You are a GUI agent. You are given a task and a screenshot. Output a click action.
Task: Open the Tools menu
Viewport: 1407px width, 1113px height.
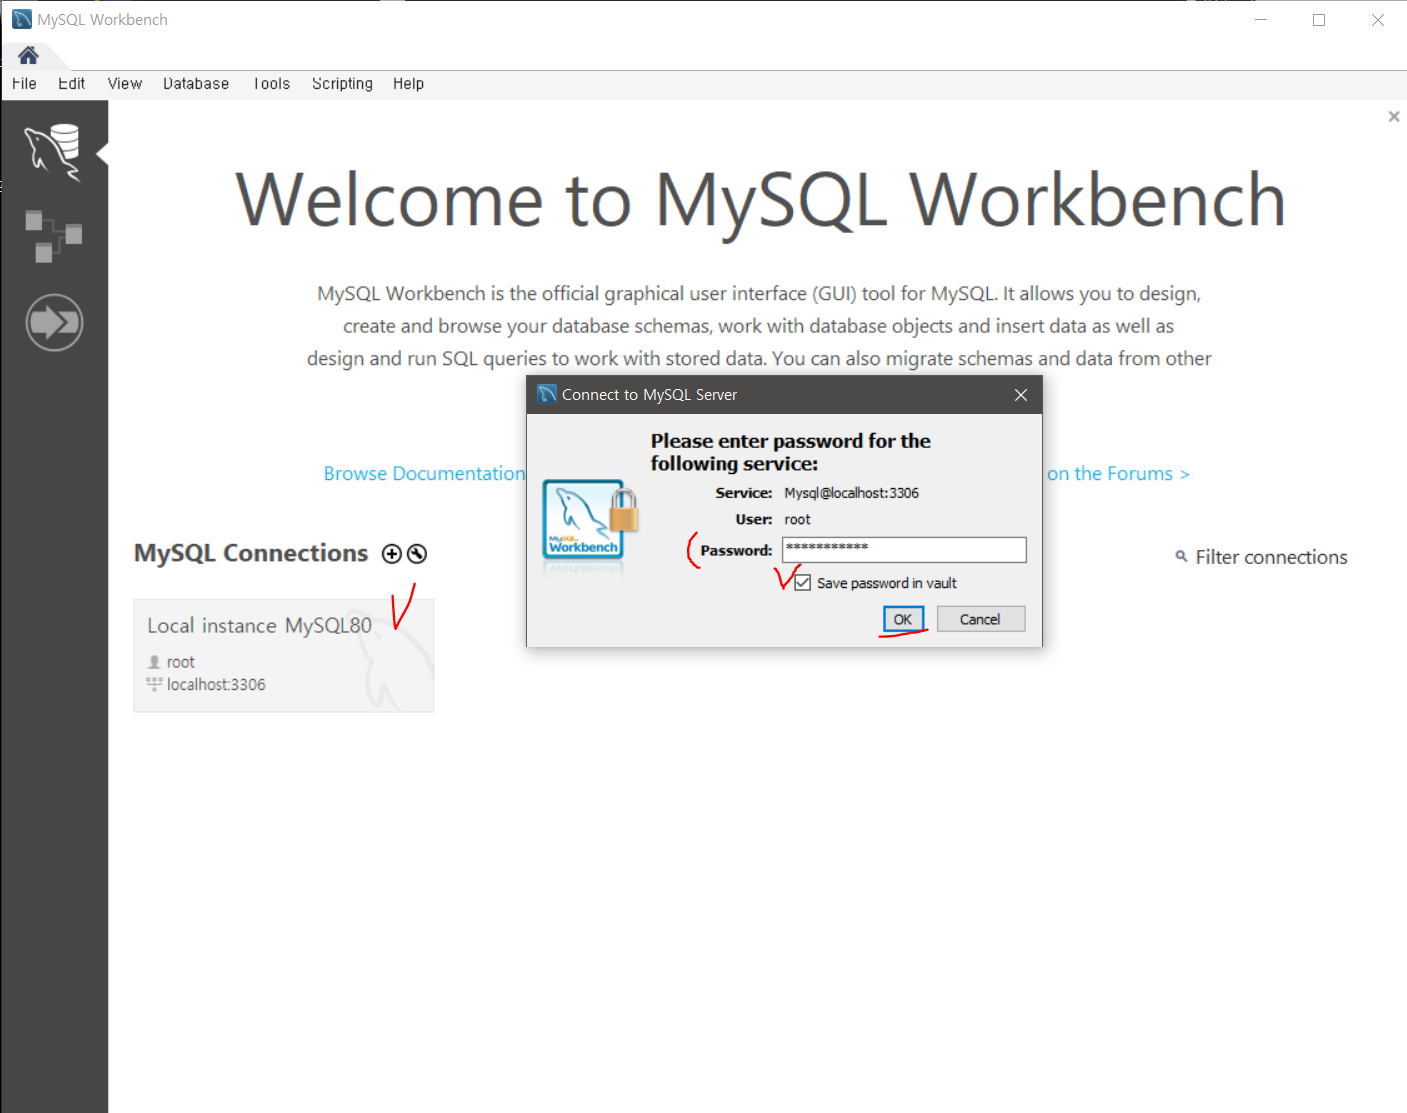tap(271, 84)
